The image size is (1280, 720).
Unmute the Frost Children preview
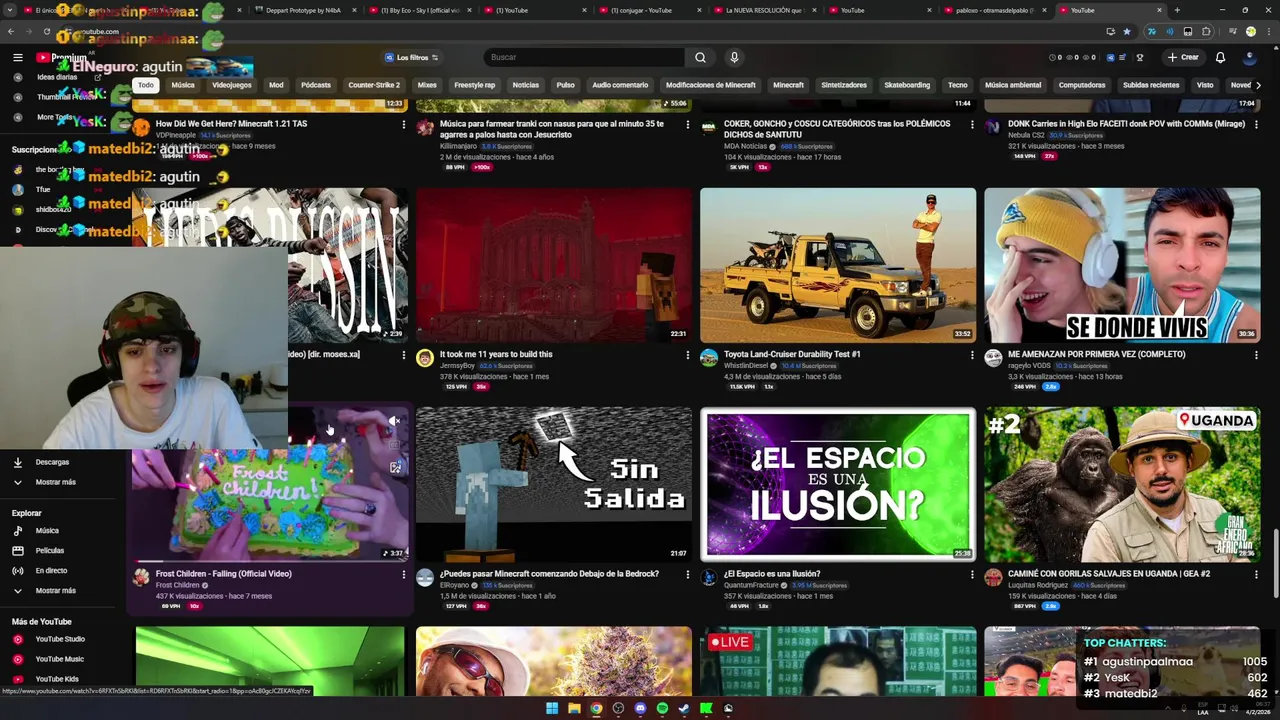pyautogui.click(x=394, y=422)
